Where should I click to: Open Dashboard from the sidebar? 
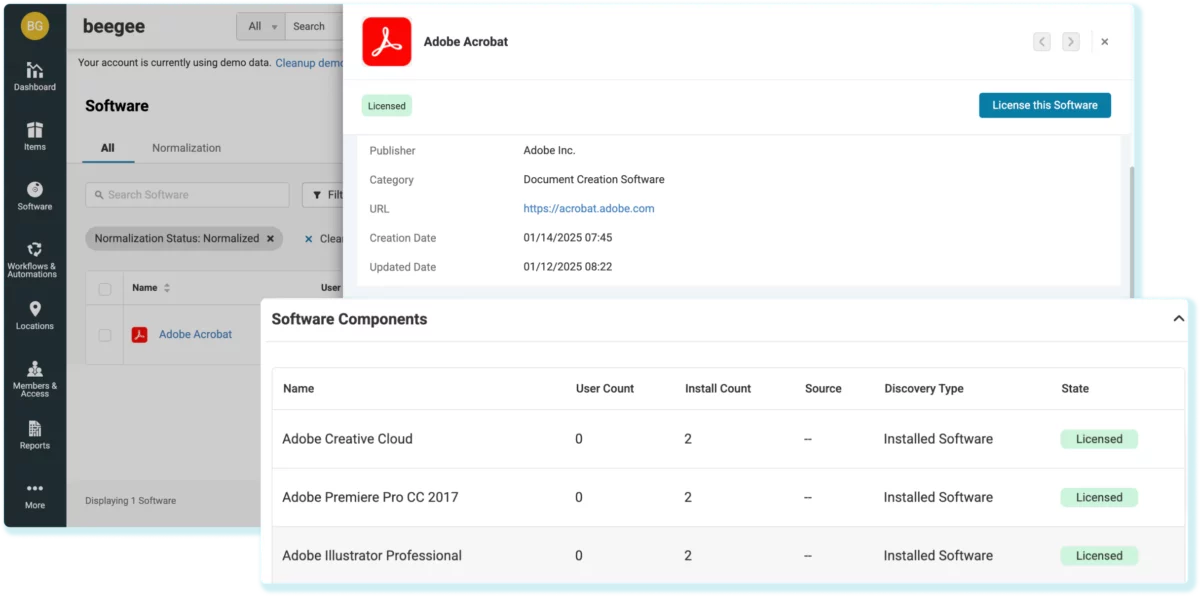pyautogui.click(x=34, y=76)
